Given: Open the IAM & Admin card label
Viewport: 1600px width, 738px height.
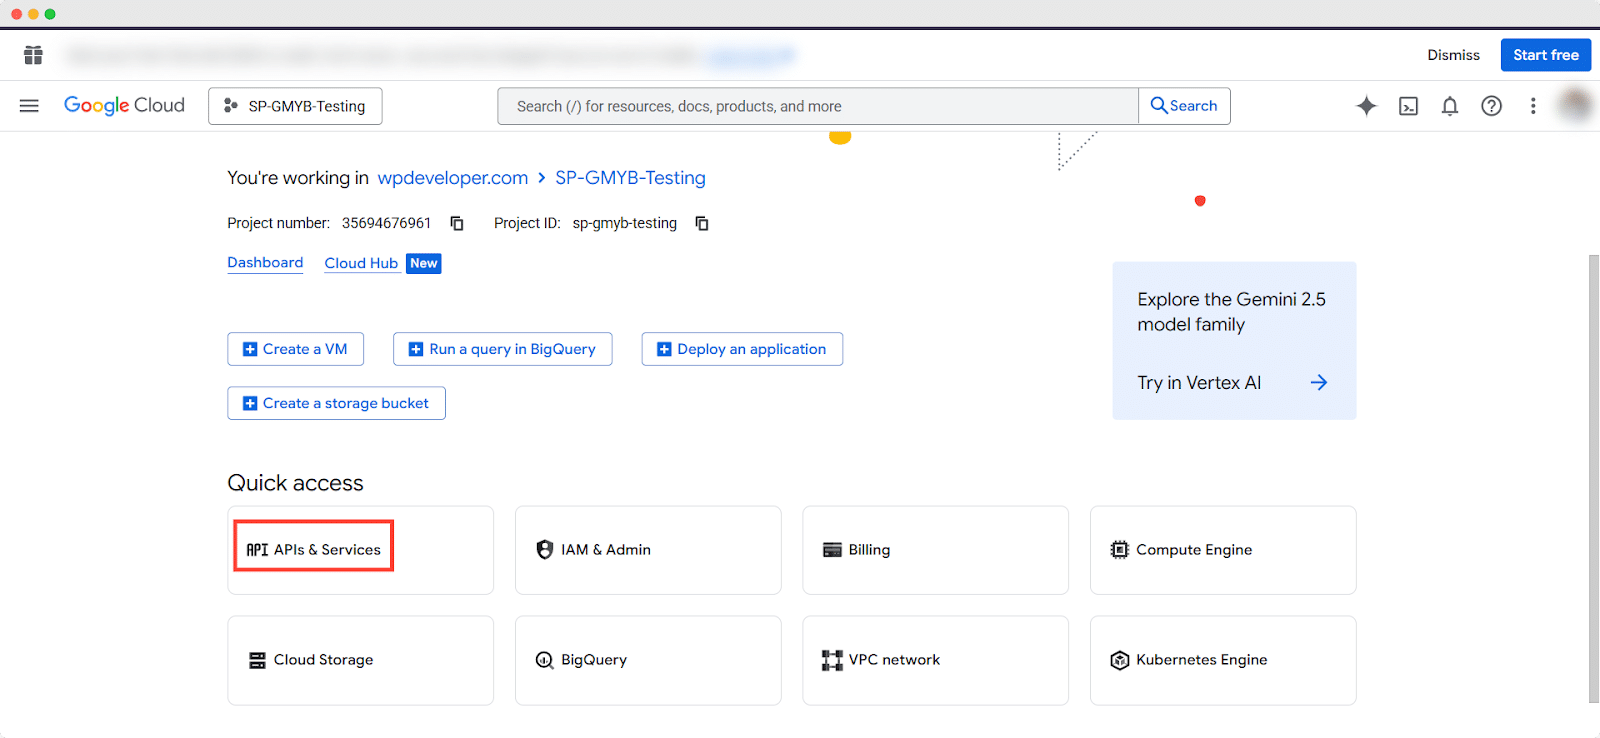Looking at the screenshot, I should pyautogui.click(x=605, y=550).
